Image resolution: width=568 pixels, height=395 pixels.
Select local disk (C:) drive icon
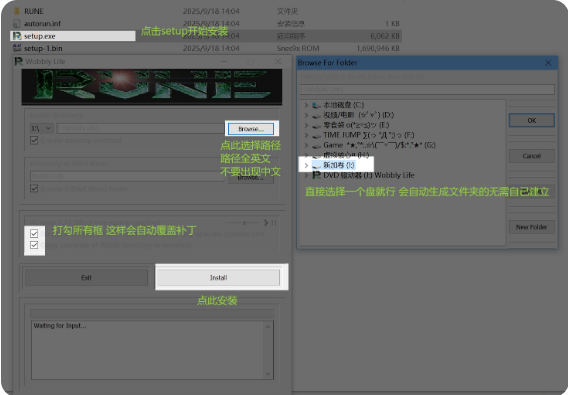[316, 105]
